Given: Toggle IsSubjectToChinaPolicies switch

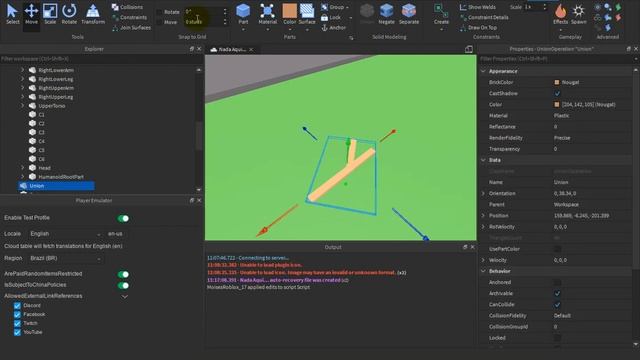Looking at the screenshot, I should tap(123, 285).
